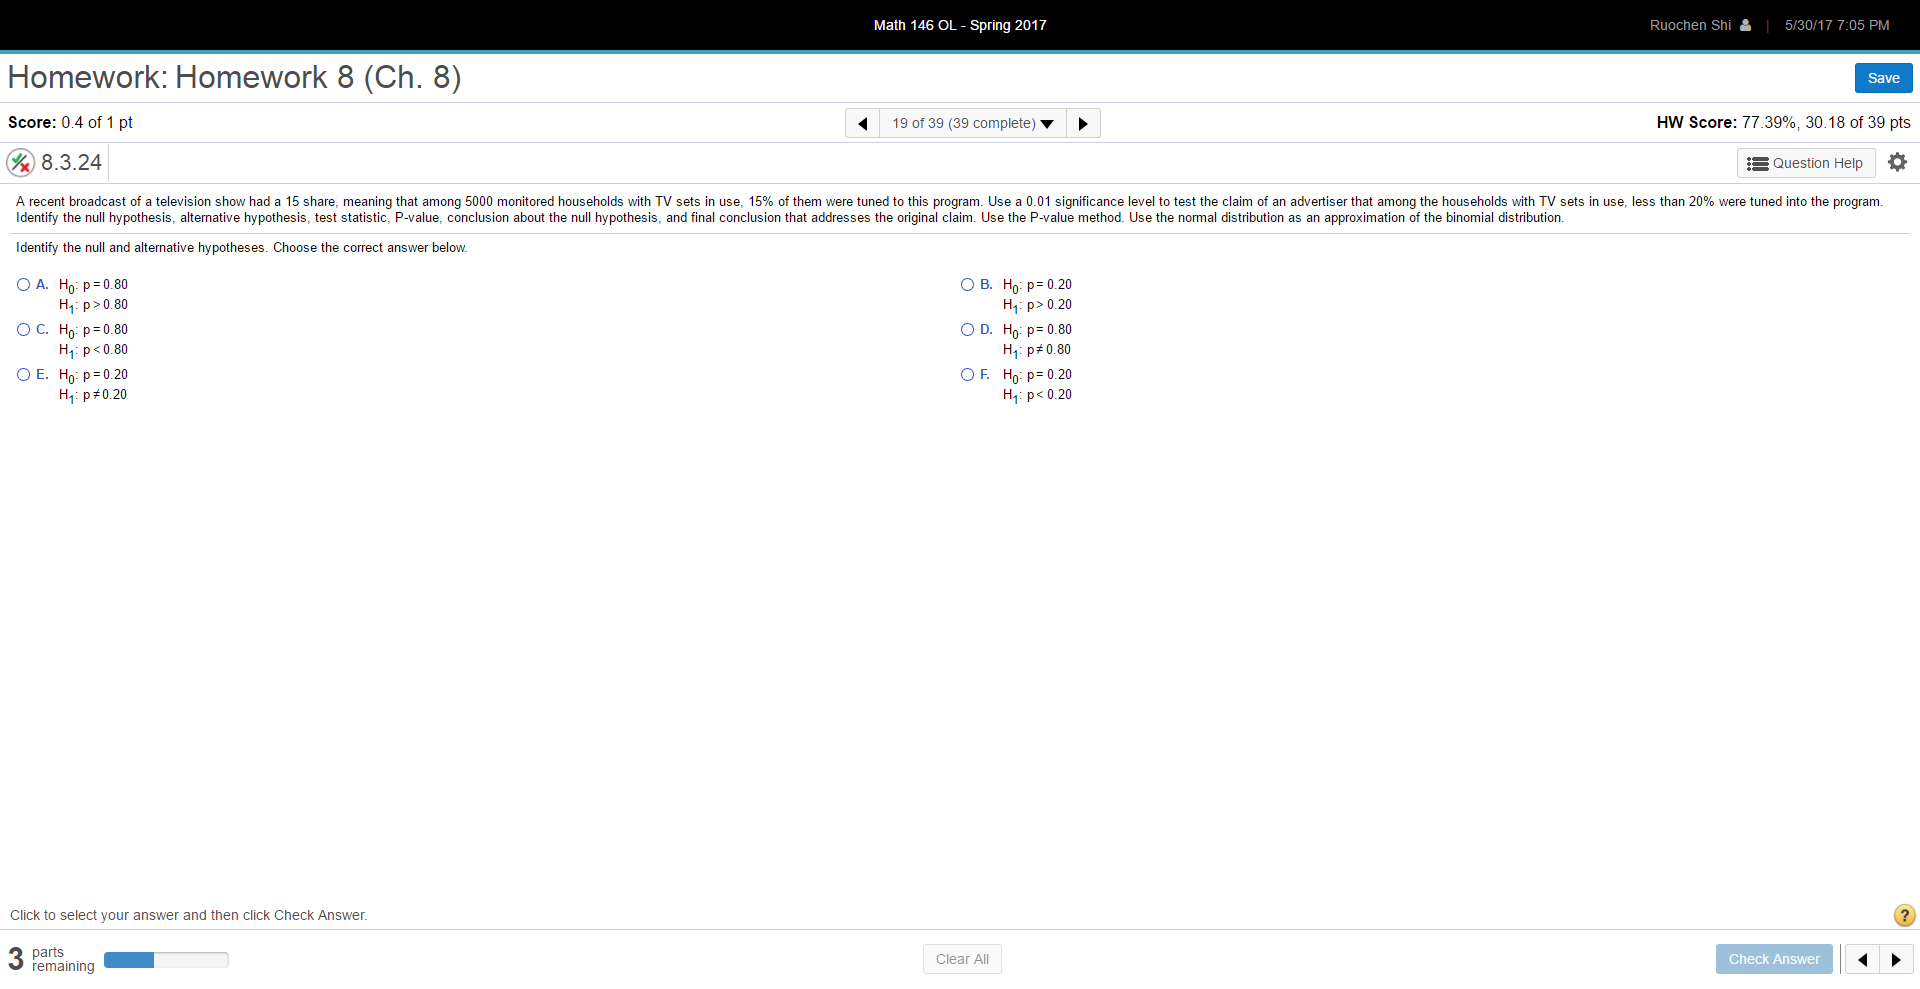
Task: Click the red X incorrect answer icon
Action: pos(20,162)
